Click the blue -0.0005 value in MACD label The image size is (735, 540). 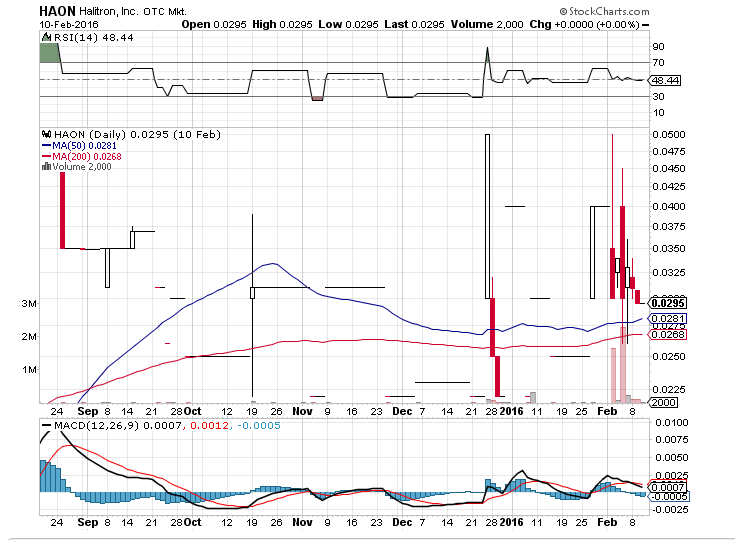coord(259,426)
